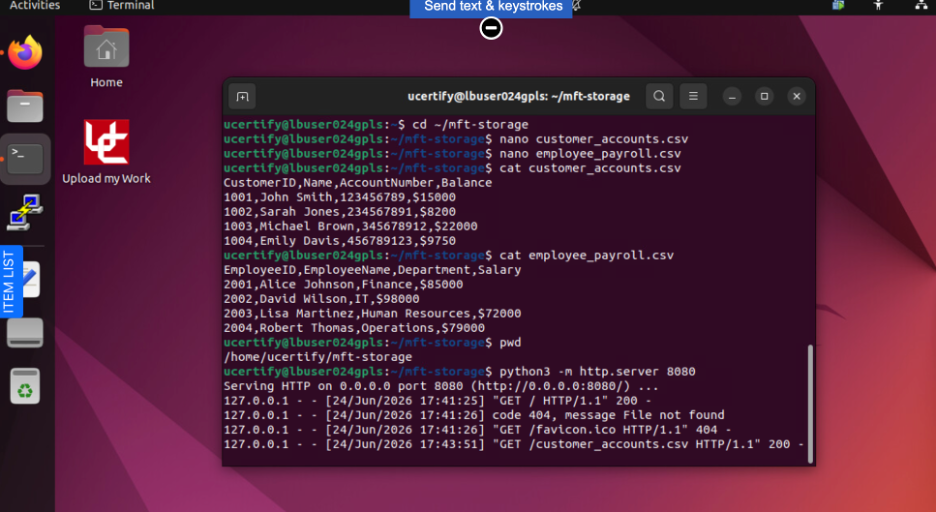Minimize the terminal window
The width and height of the screenshot is (936, 512).
click(732, 97)
